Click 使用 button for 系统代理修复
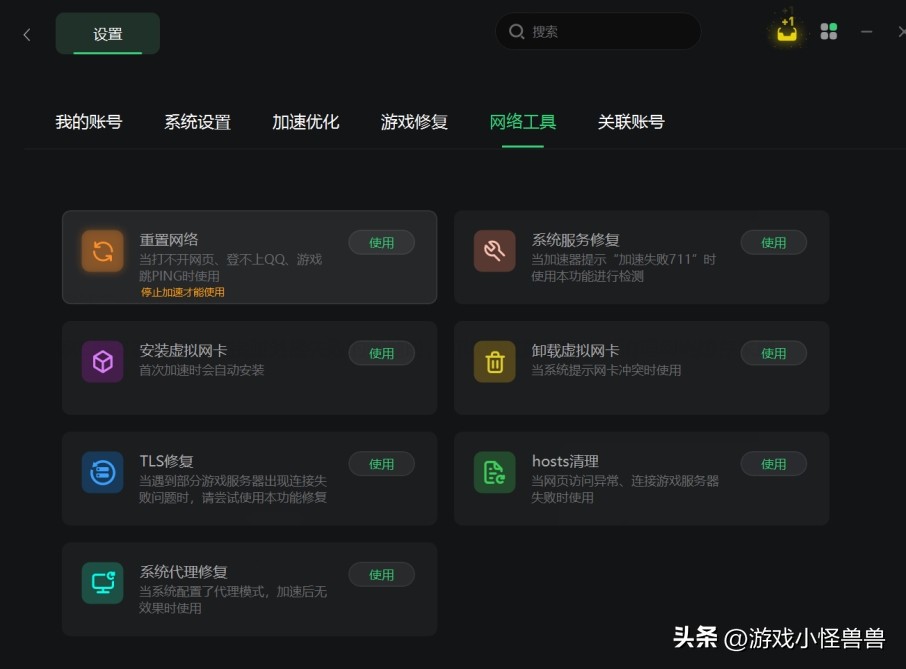 pyautogui.click(x=381, y=574)
